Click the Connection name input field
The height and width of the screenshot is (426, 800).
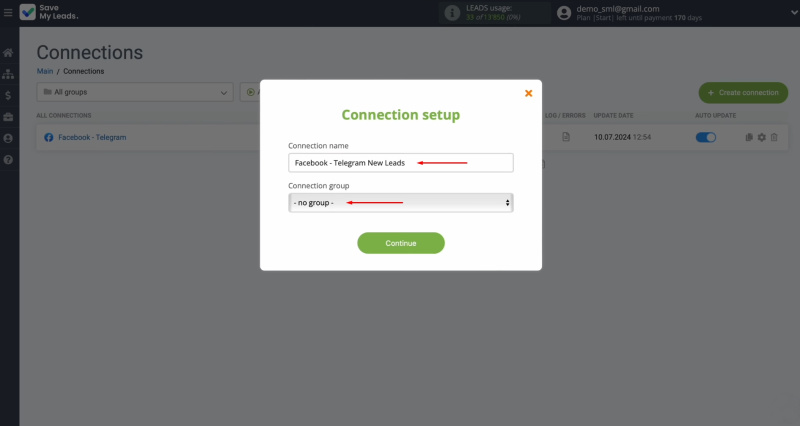click(401, 163)
